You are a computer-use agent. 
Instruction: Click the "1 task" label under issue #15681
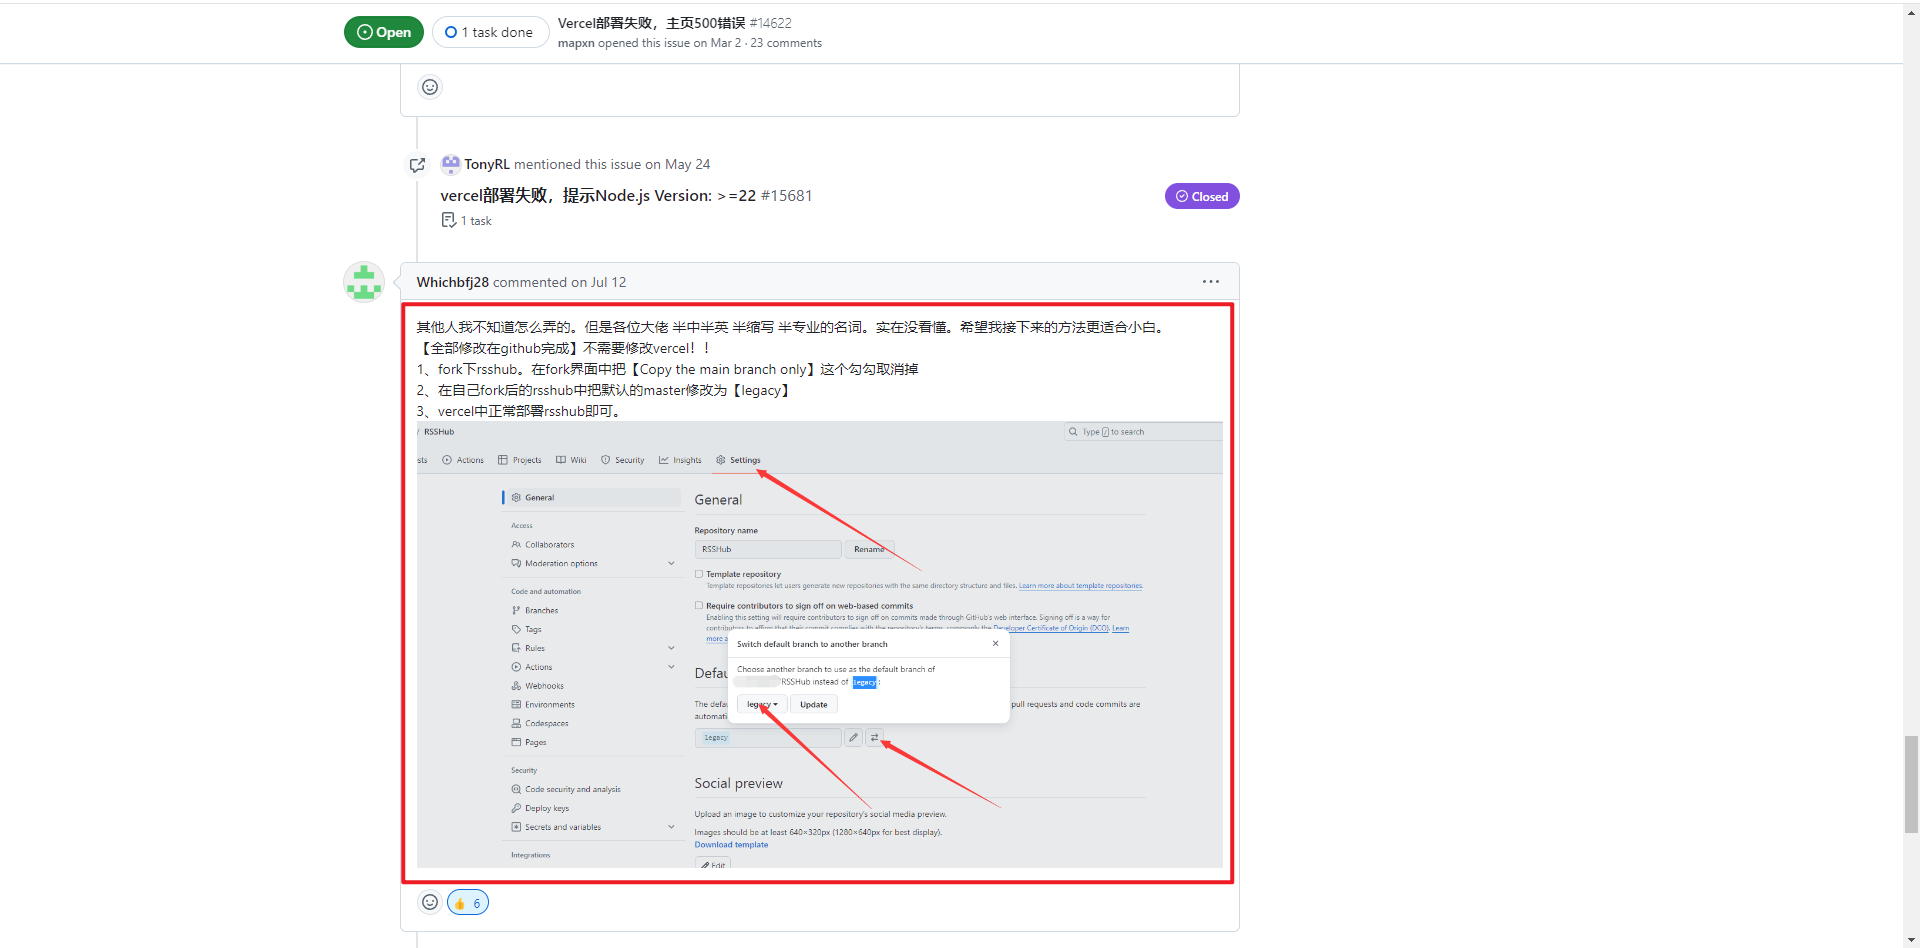point(476,221)
